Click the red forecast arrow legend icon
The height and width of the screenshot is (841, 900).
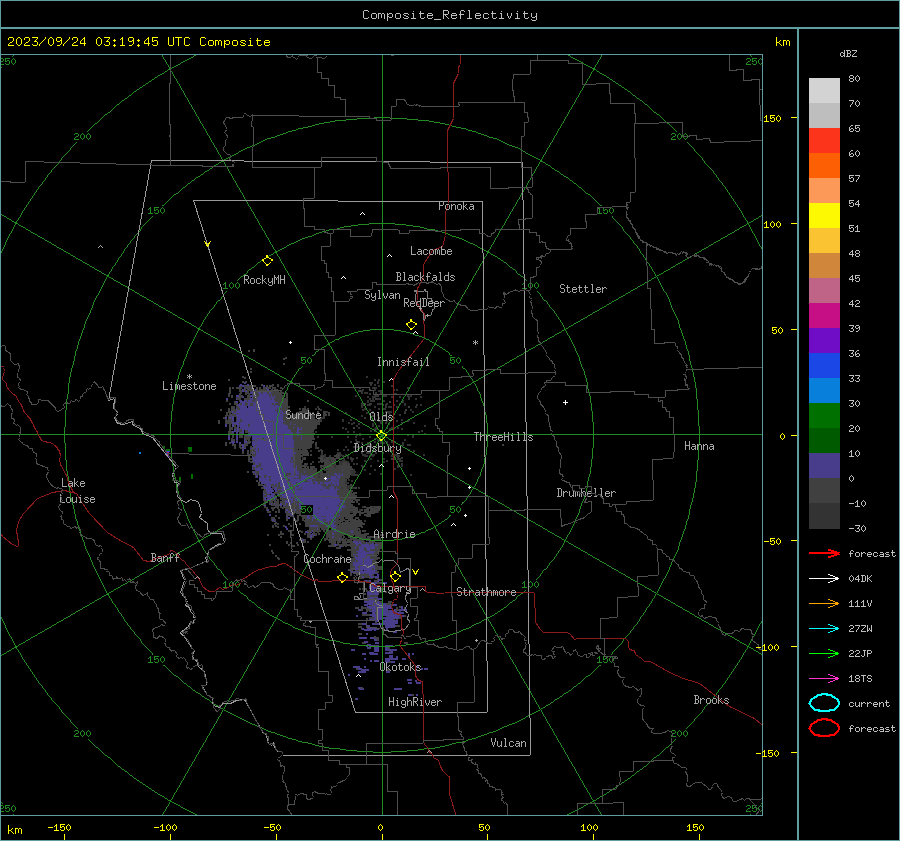click(824, 553)
